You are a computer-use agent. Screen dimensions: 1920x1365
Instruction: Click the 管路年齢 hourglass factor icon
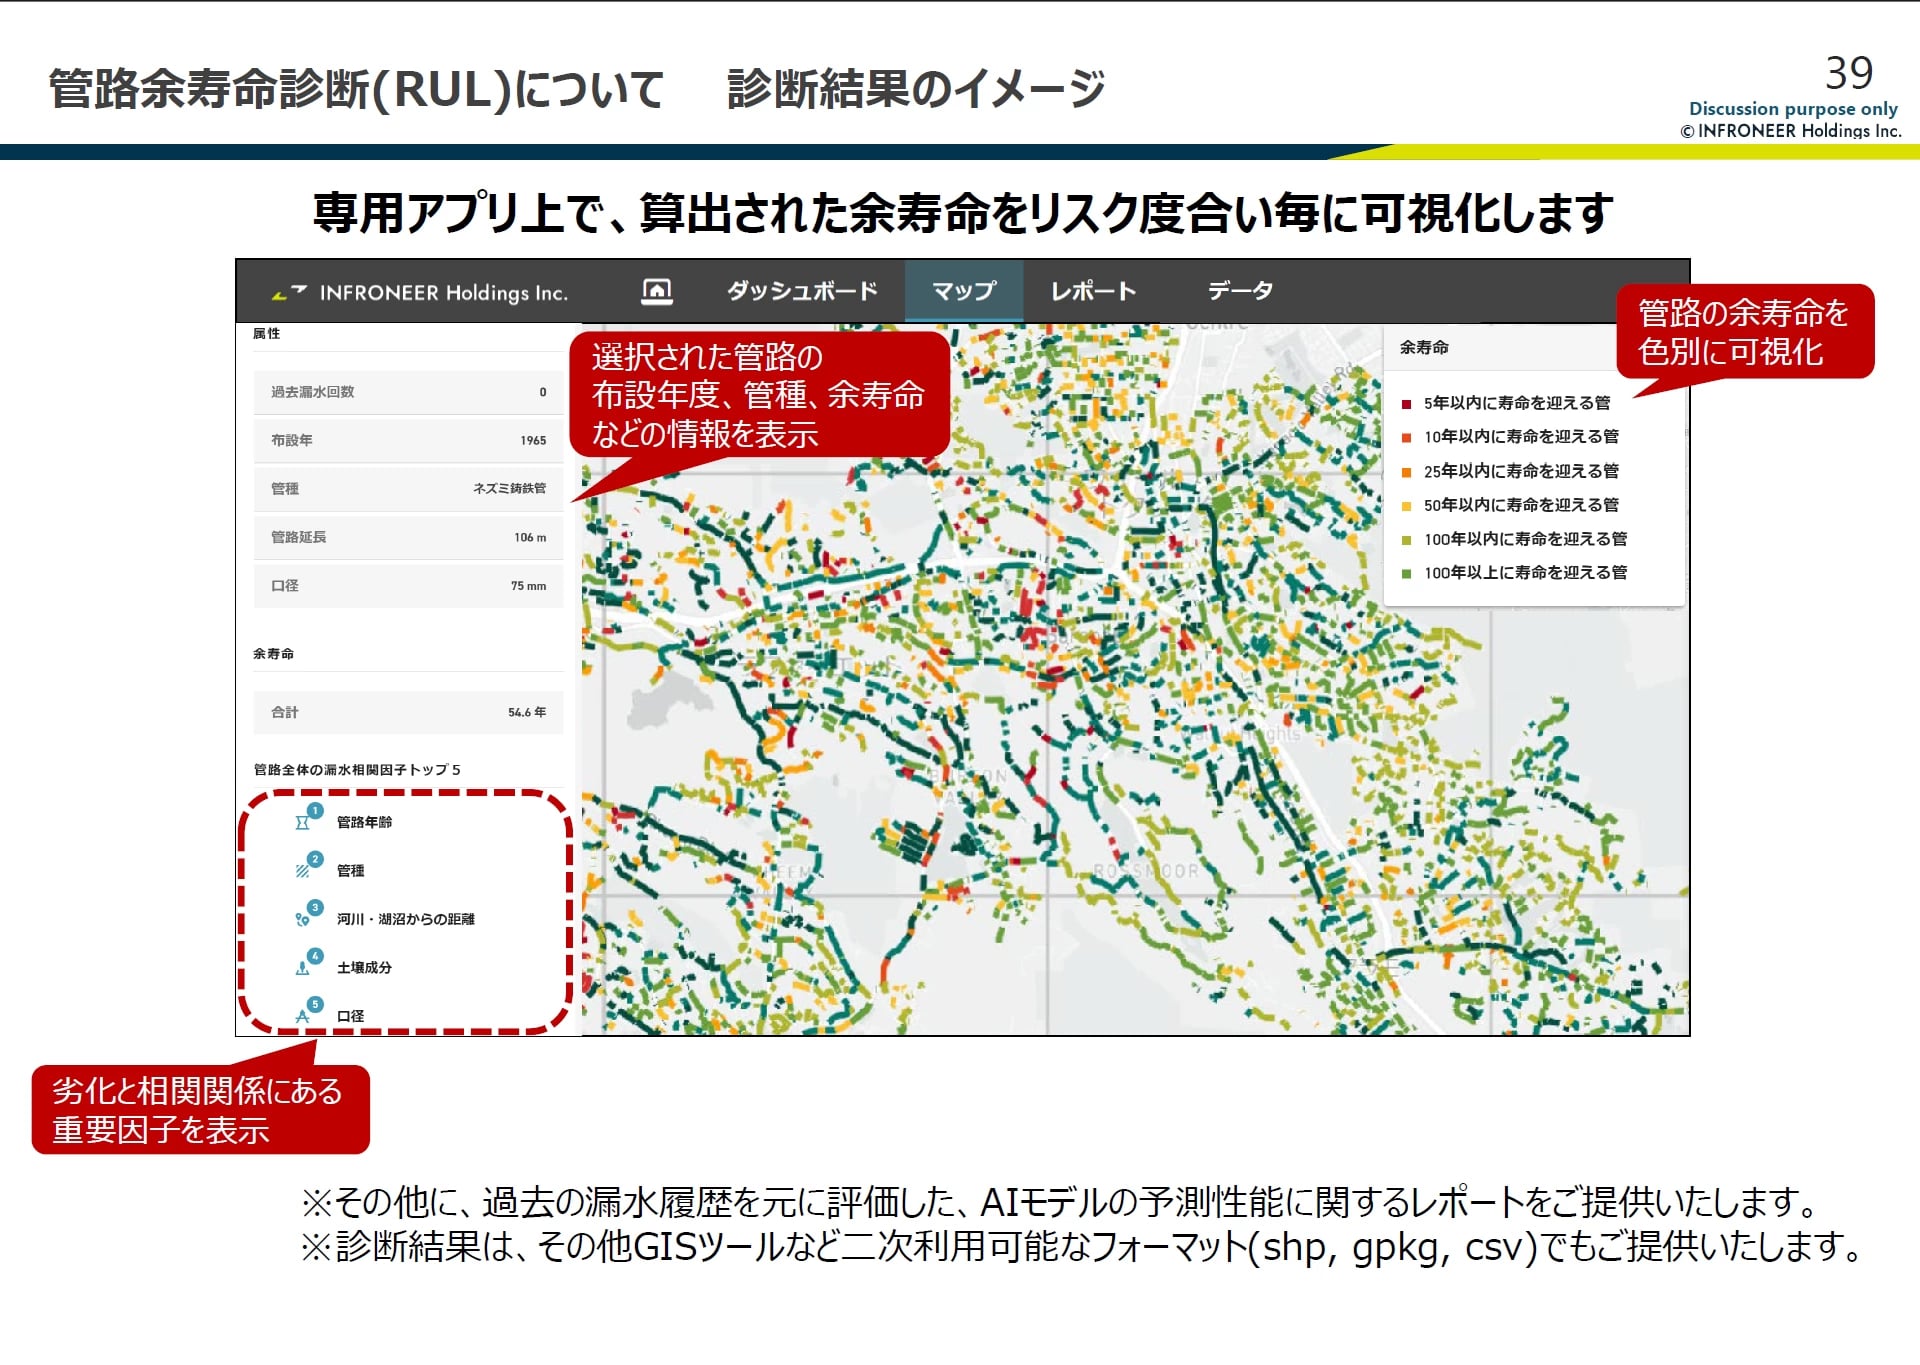[x=302, y=823]
